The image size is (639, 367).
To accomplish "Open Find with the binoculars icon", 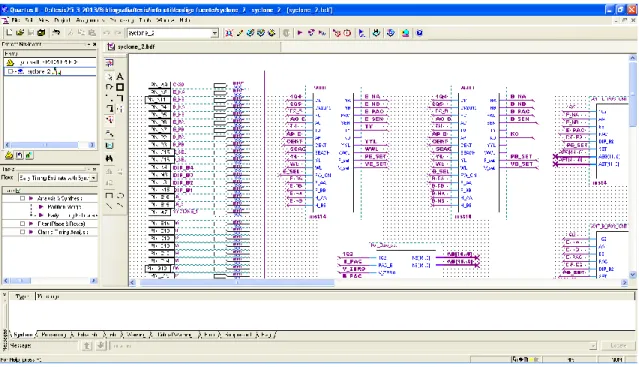I will (x=109, y=158).
